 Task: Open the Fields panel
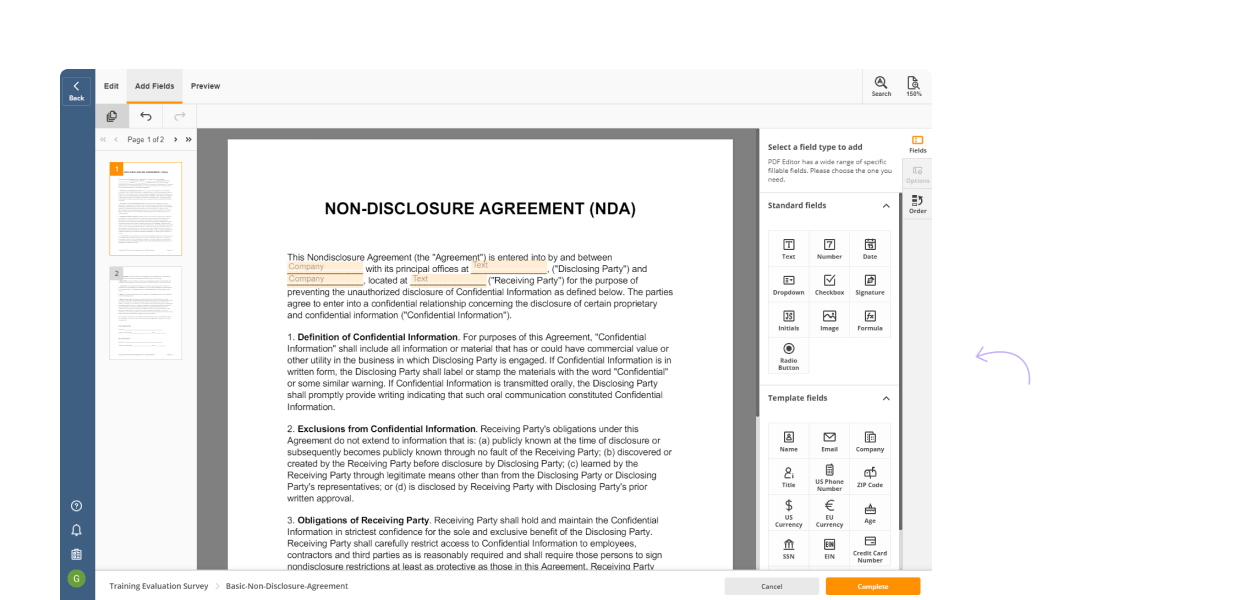pyautogui.click(x=916, y=143)
